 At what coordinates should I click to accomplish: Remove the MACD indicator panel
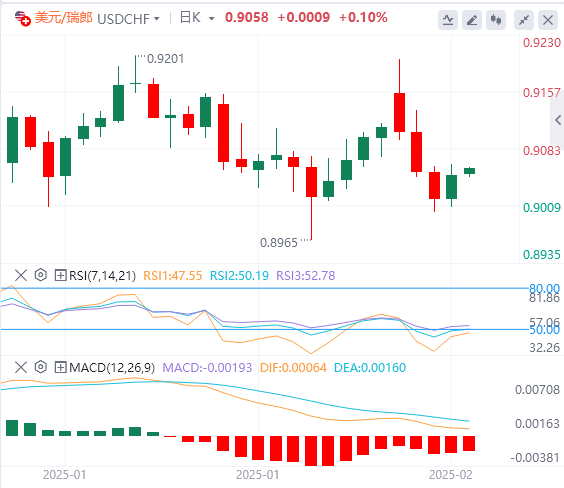pyautogui.click(x=21, y=368)
